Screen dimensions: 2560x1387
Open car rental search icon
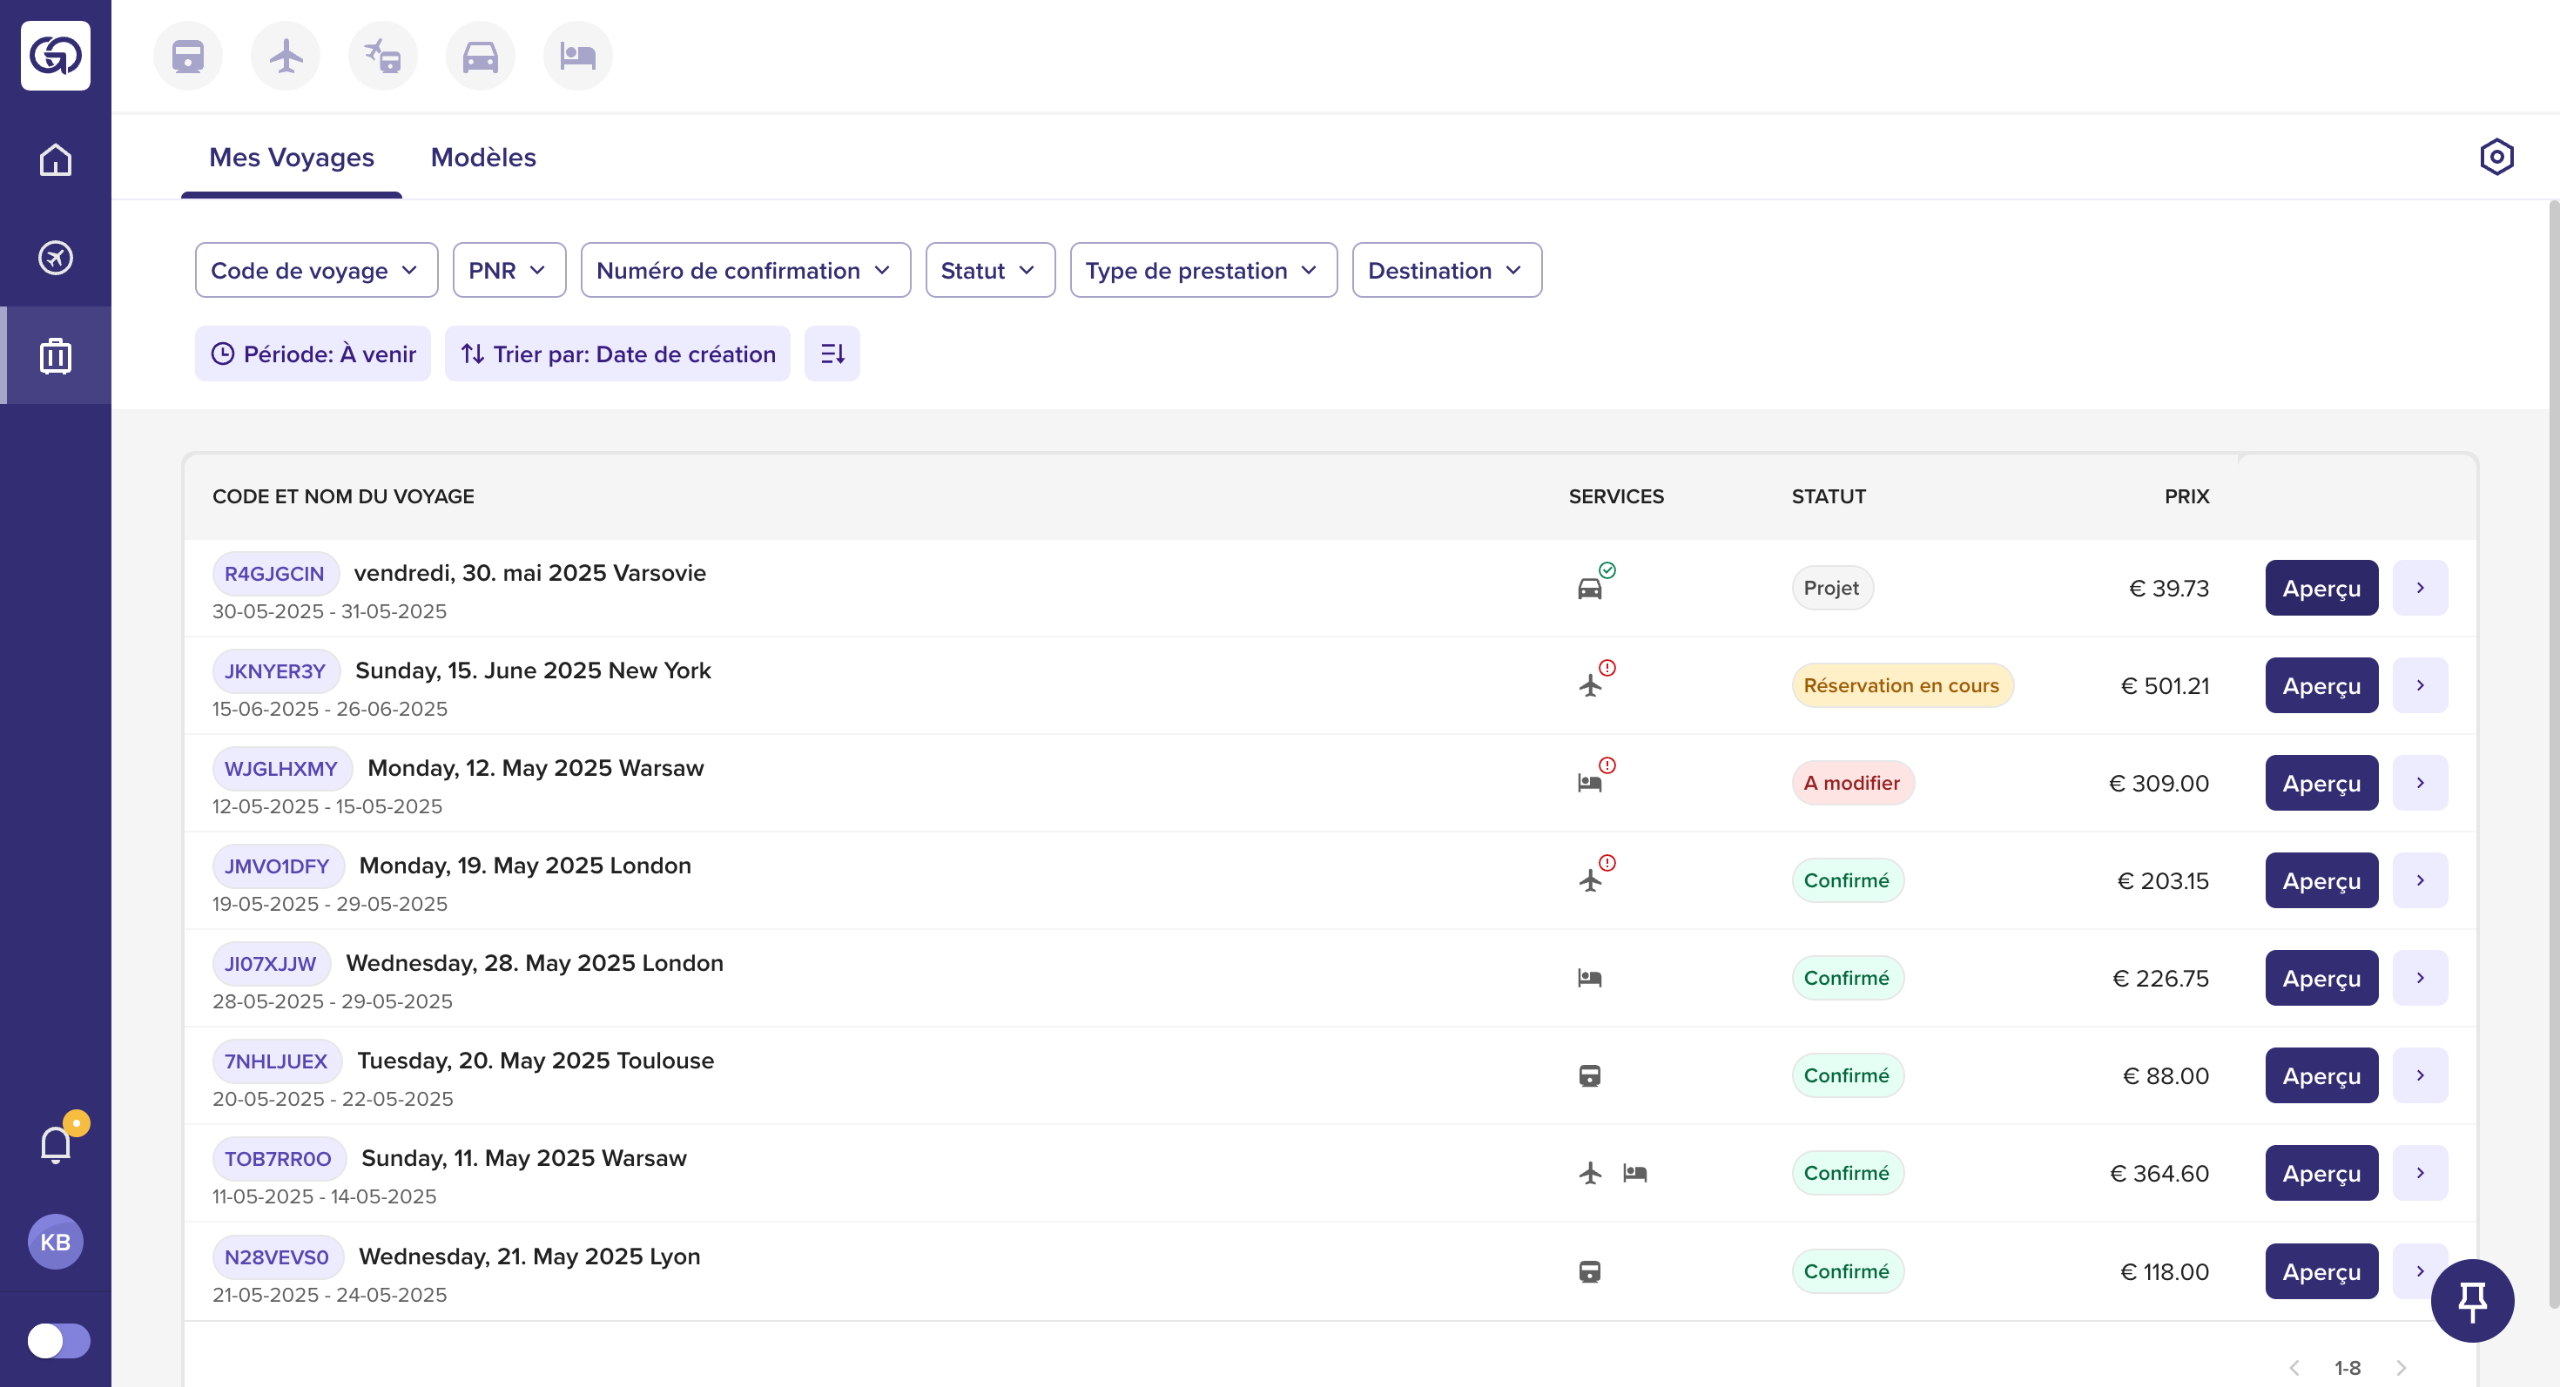(480, 56)
